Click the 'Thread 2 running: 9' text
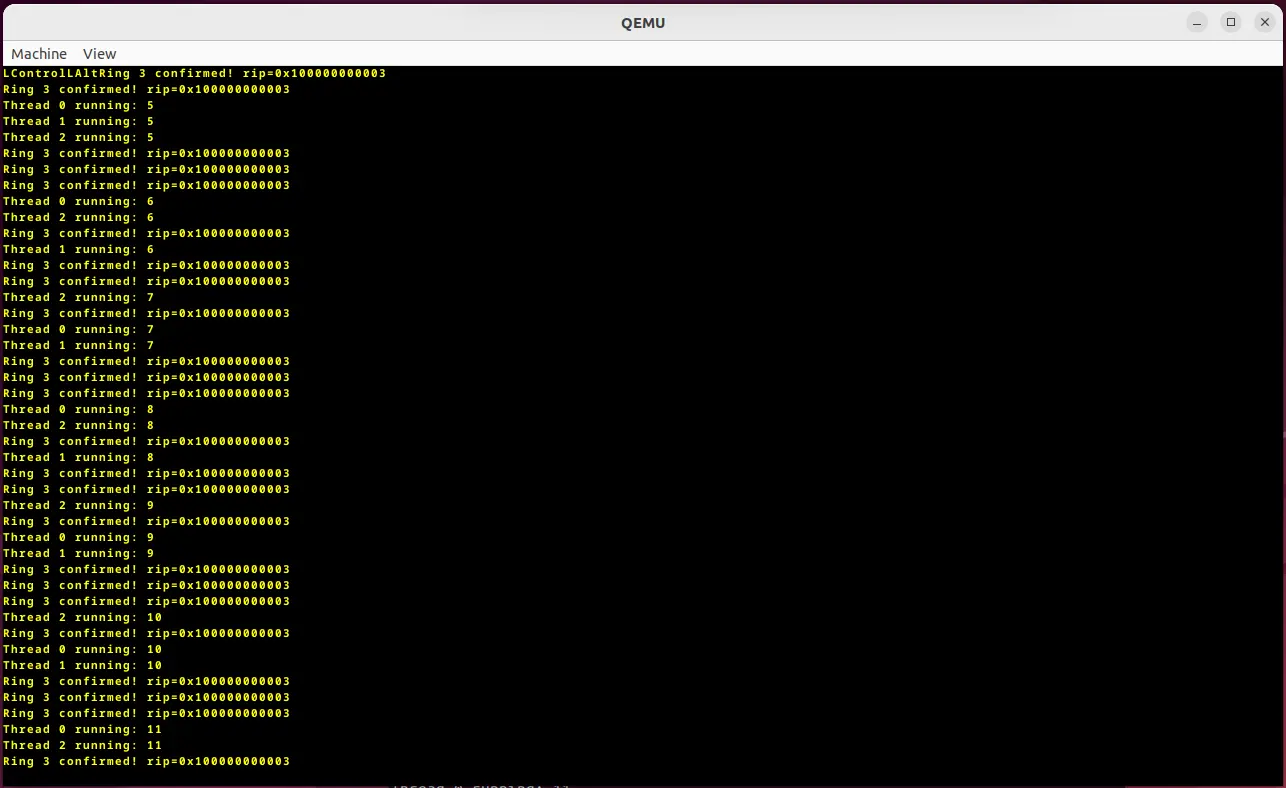1286x788 pixels. point(78,506)
